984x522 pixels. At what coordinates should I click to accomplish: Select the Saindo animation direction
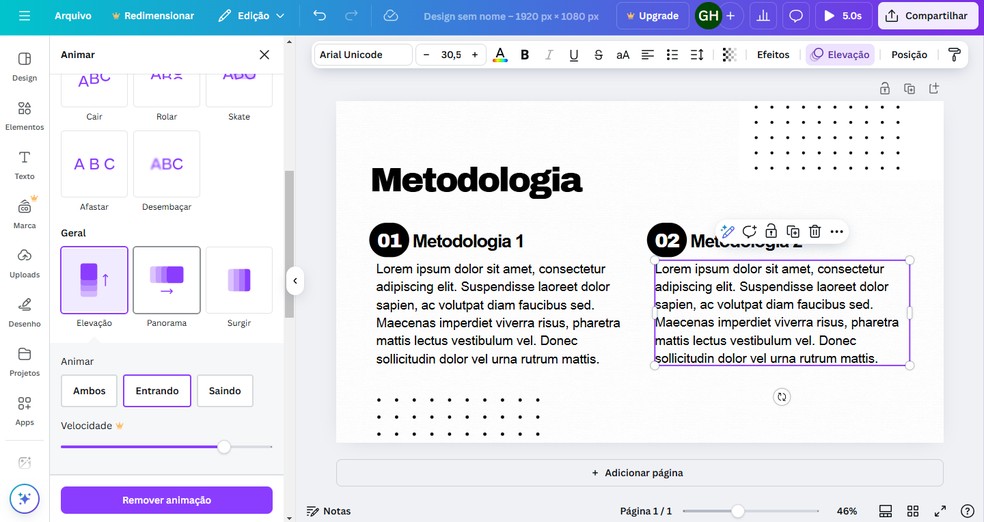(225, 391)
